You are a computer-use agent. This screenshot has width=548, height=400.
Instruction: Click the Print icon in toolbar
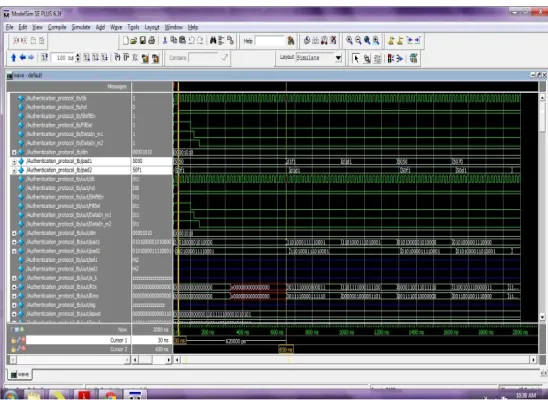[x=151, y=41]
